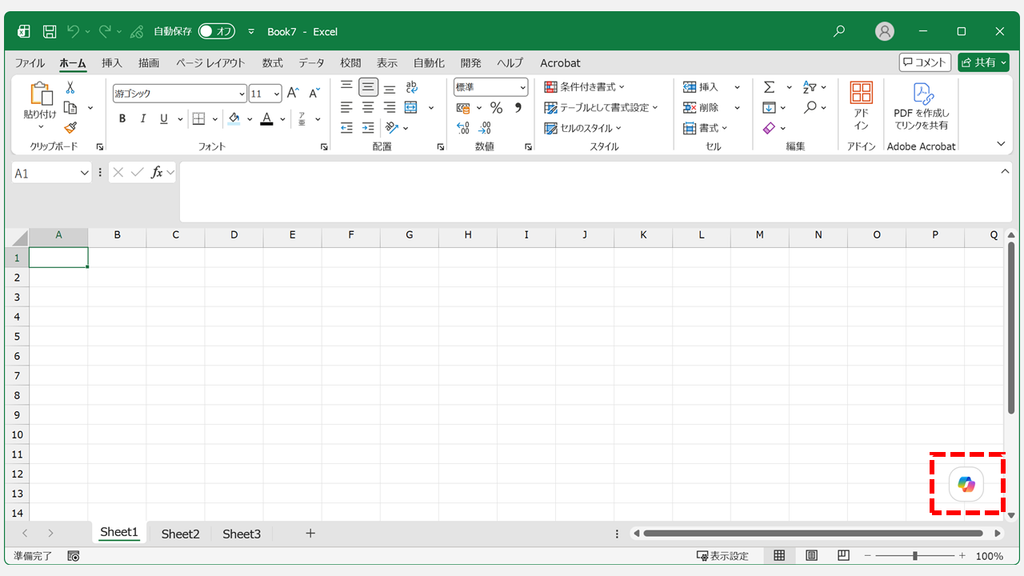Select the Cut scissors icon
The image size is (1024, 576).
click(70, 88)
